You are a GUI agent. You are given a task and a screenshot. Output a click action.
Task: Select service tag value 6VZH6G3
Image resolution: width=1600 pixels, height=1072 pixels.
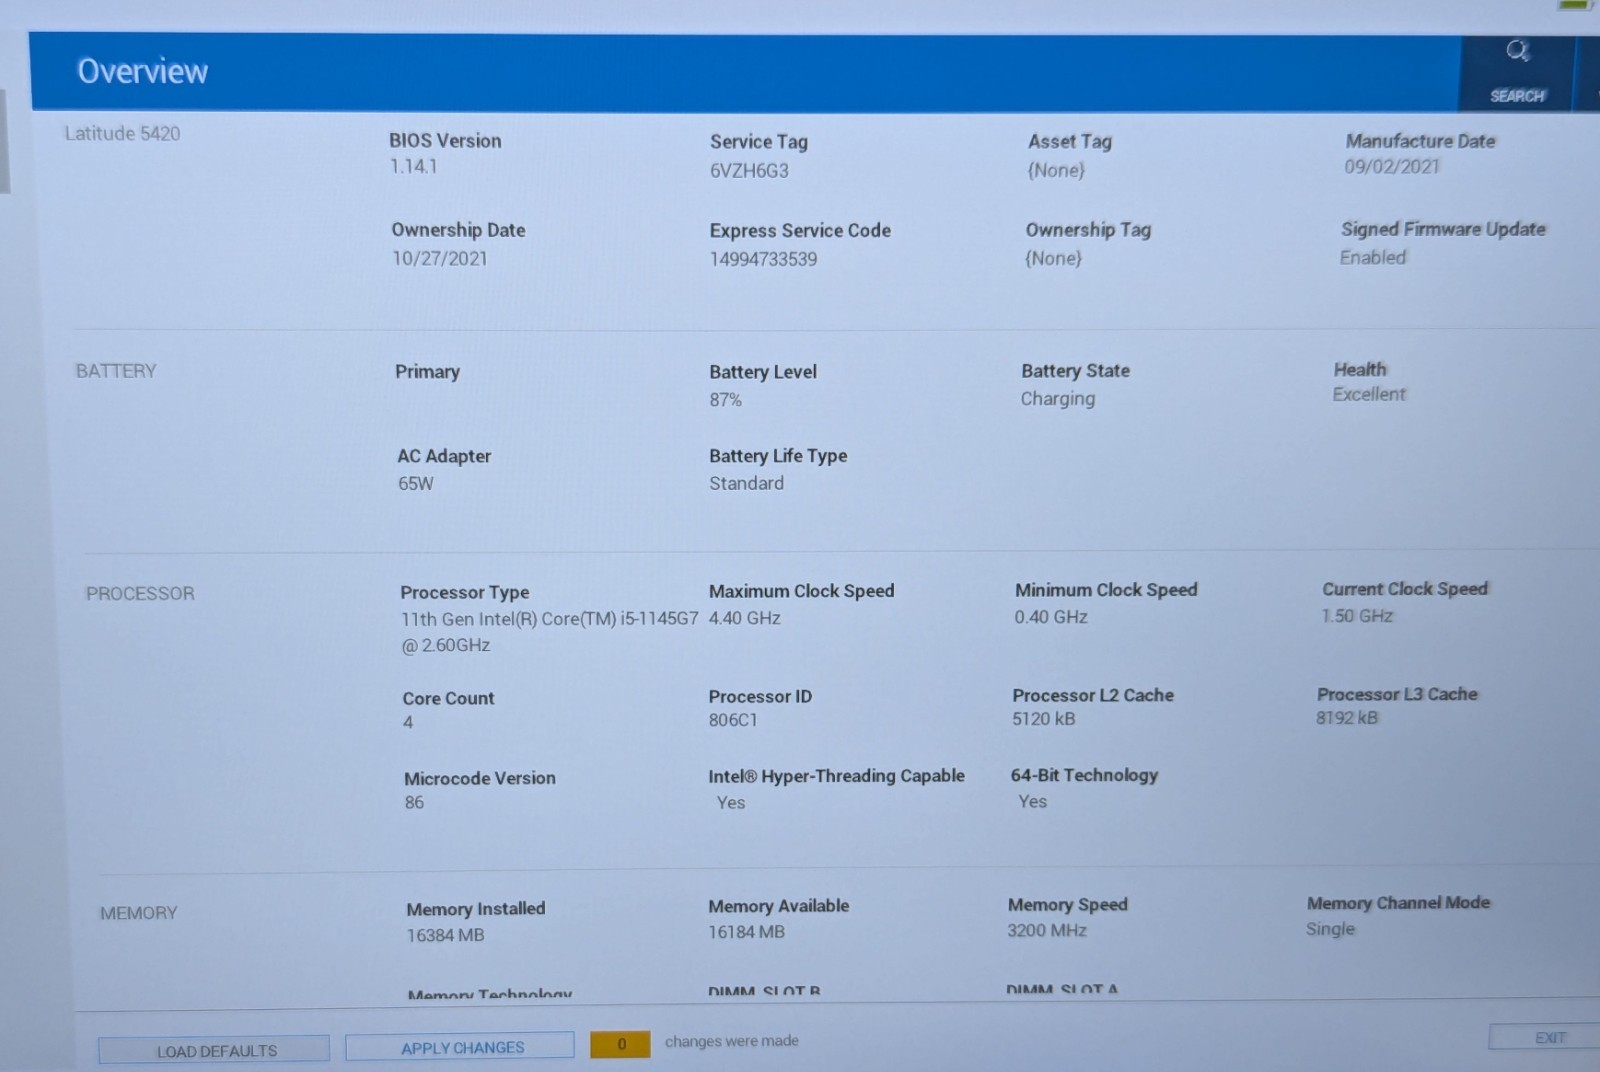[x=749, y=170]
